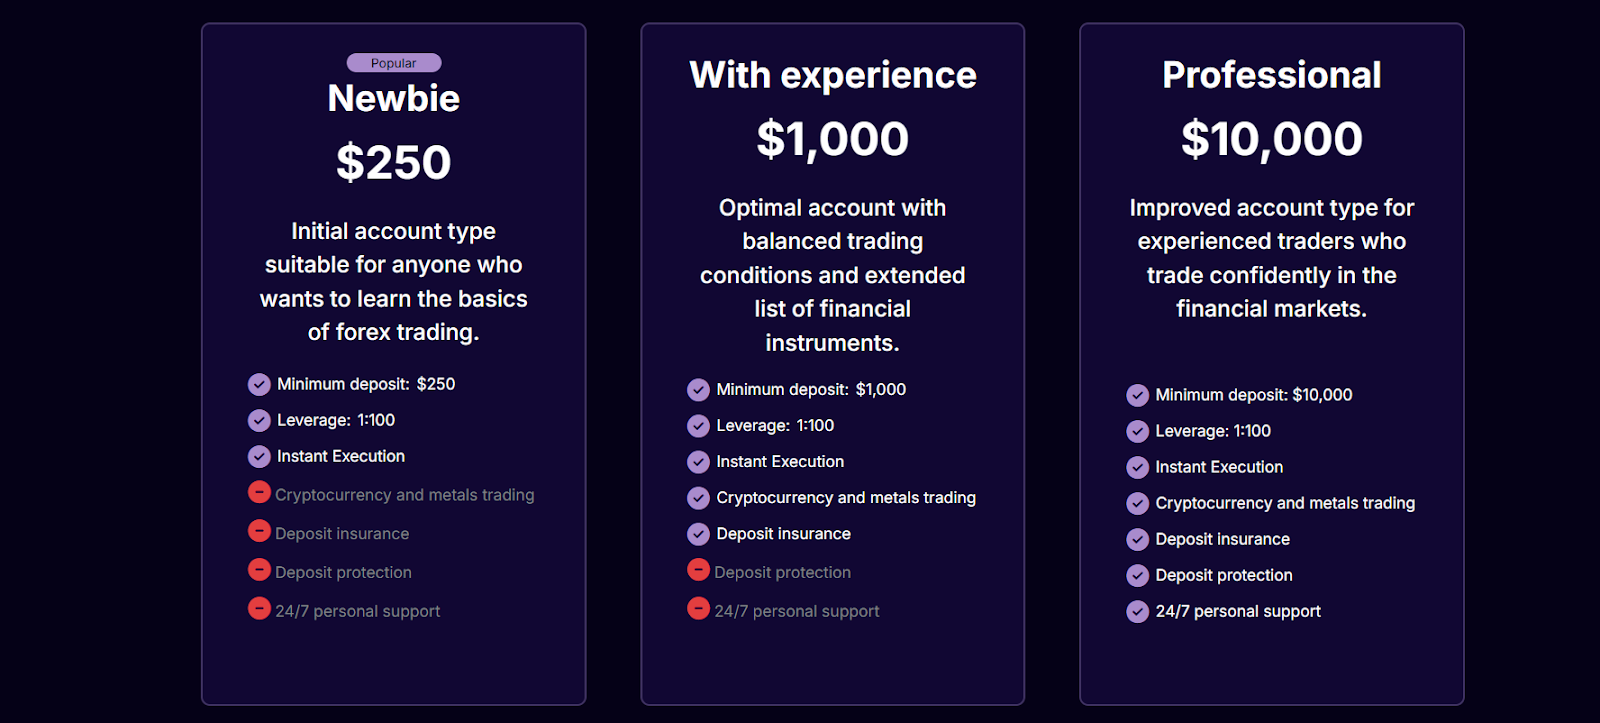This screenshot has width=1600, height=723.
Task: Click the Newbie plan title
Action: coord(394,98)
